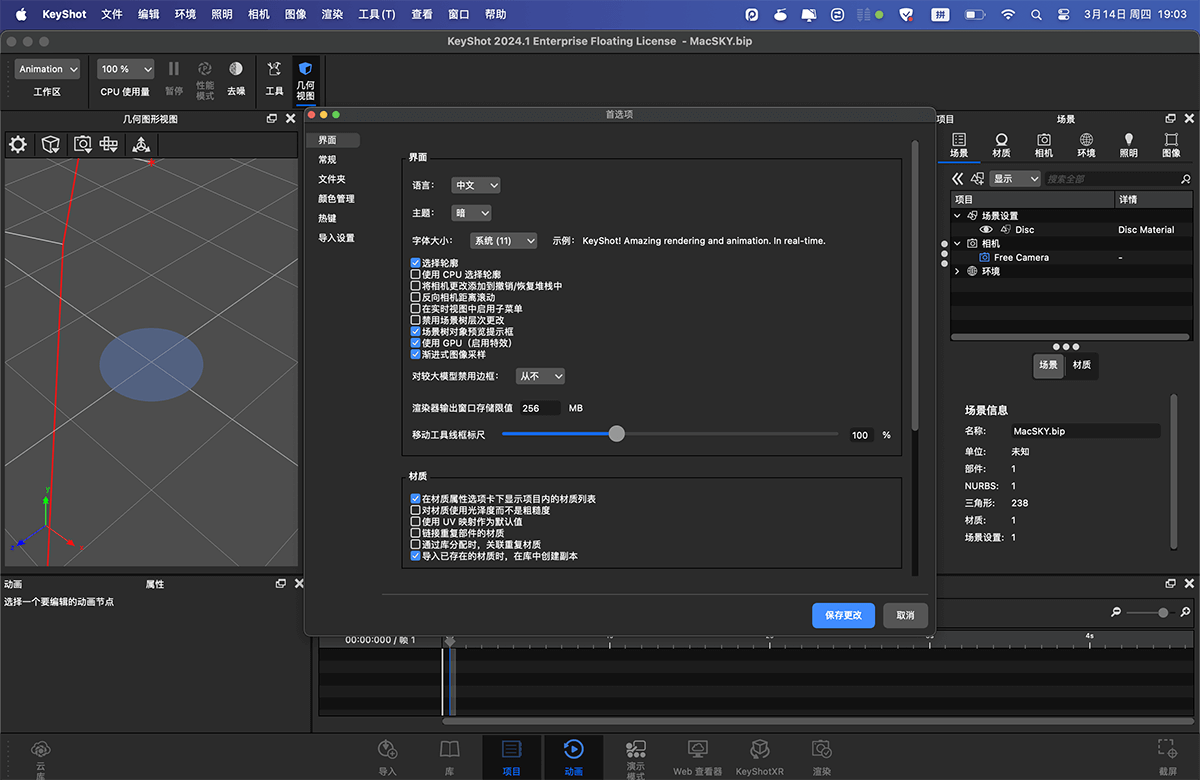
Task: Uncheck 选择轮廓 checkbox
Action: [416, 263]
